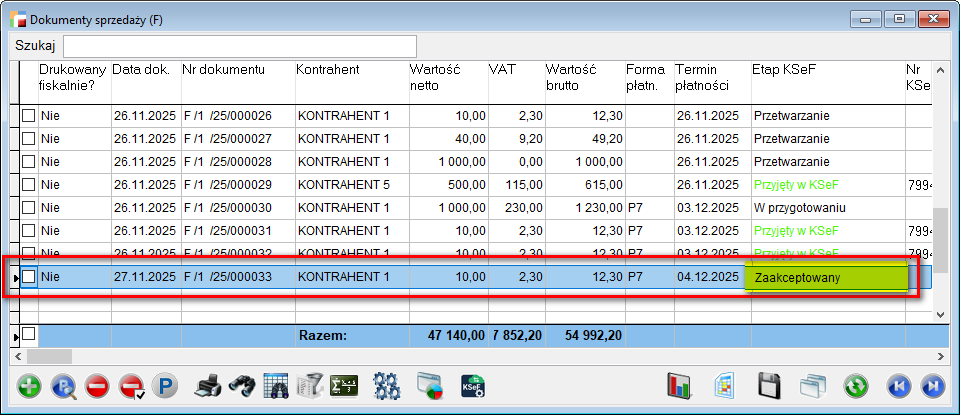The image size is (960, 415).
Task: Click into the Szukaj search field
Action: 240,46
